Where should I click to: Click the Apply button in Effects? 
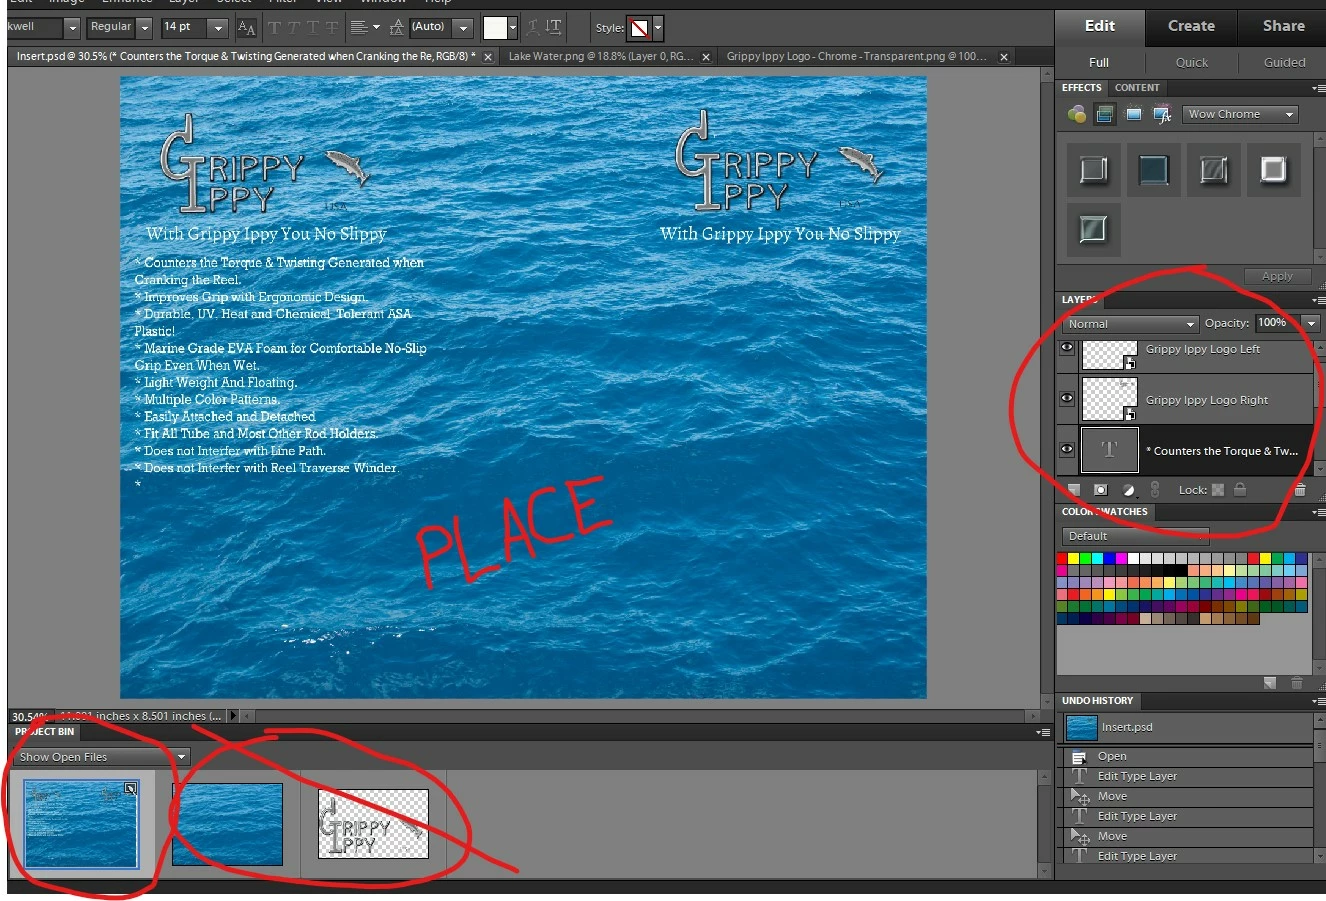coord(1277,276)
